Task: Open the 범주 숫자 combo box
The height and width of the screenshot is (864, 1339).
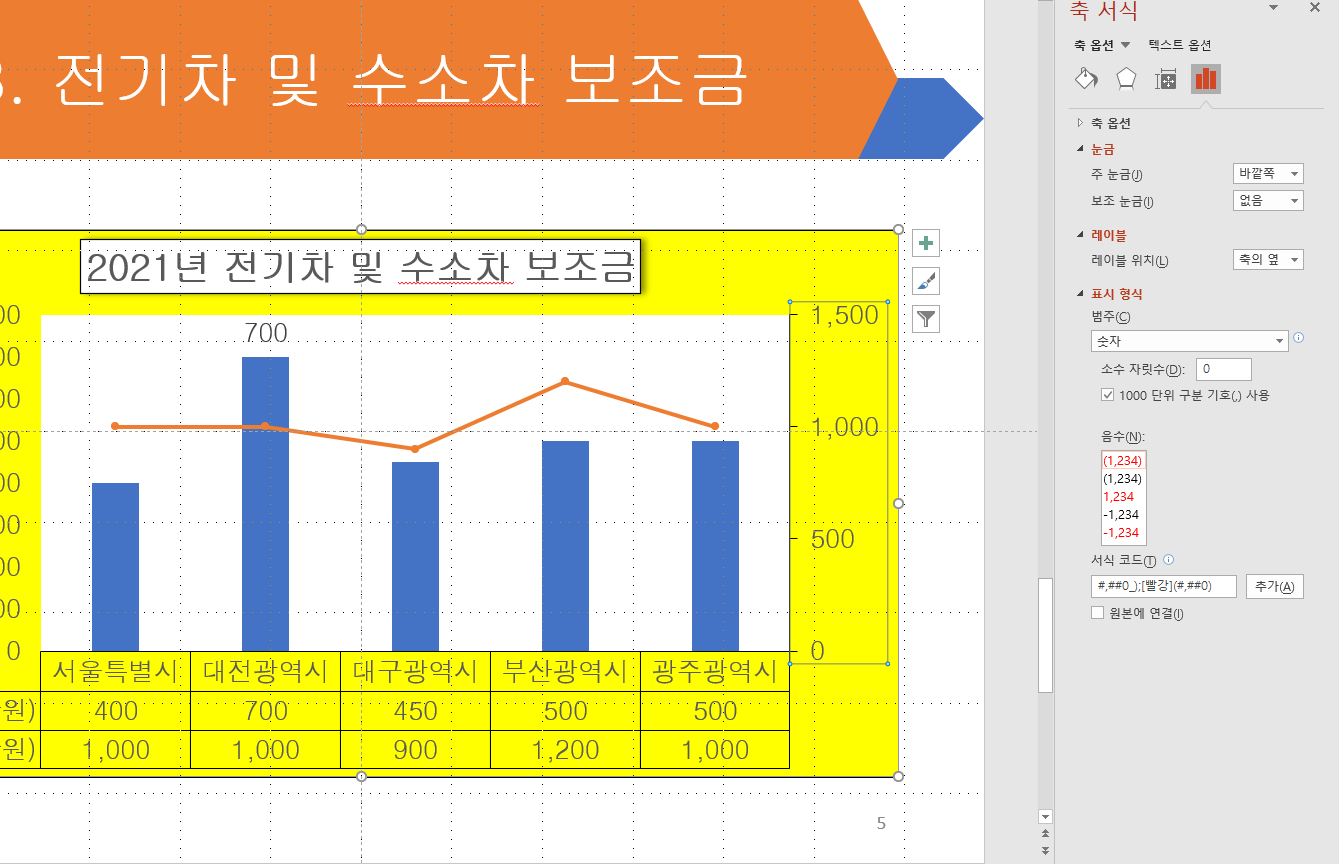Action: tap(1189, 341)
